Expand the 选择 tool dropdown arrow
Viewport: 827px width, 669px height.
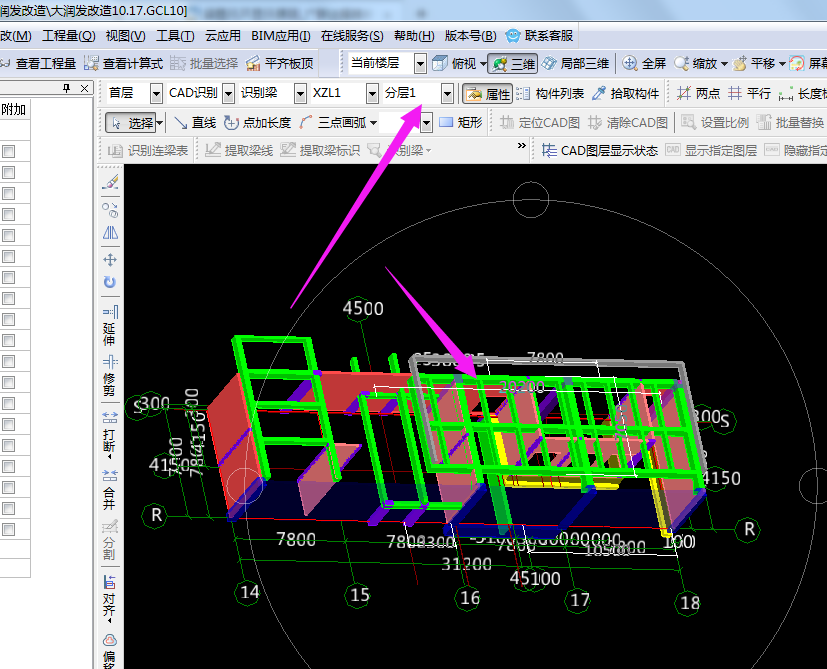point(160,123)
